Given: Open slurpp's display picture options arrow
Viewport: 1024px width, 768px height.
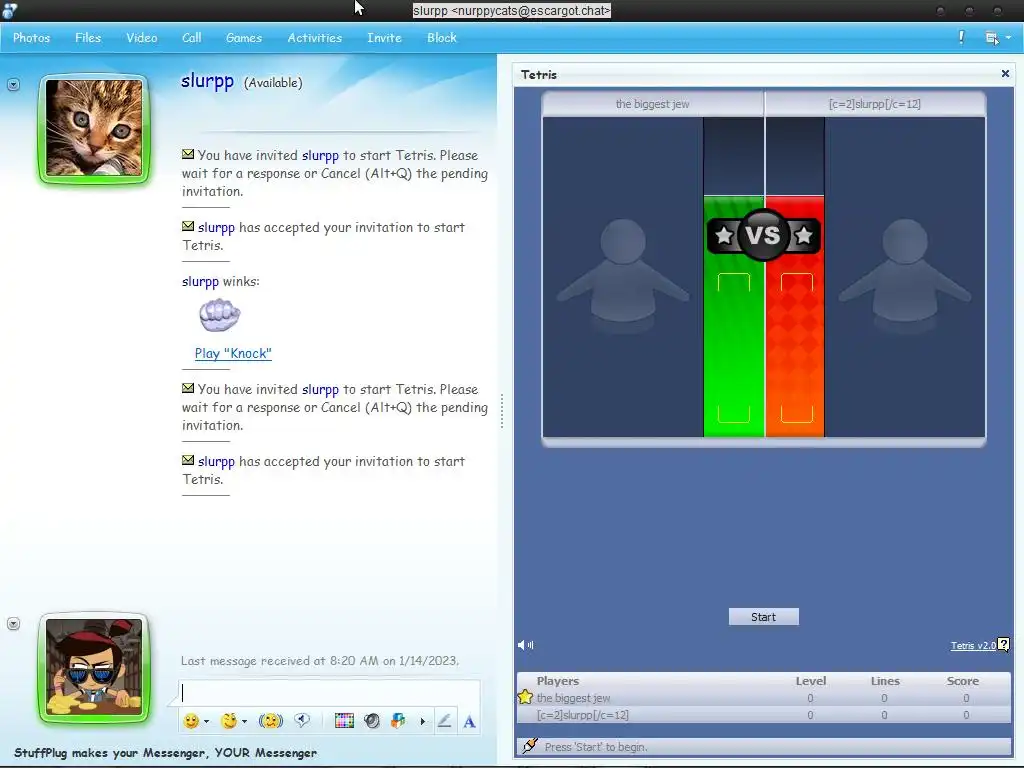Looking at the screenshot, I should 13,85.
